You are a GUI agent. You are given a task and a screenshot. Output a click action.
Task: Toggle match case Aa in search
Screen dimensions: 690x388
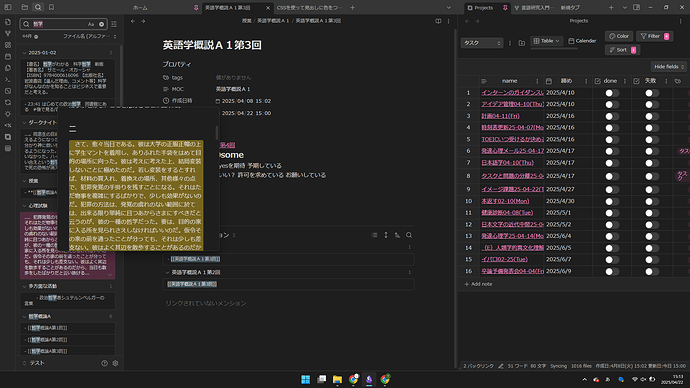pyautogui.click(x=91, y=24)
